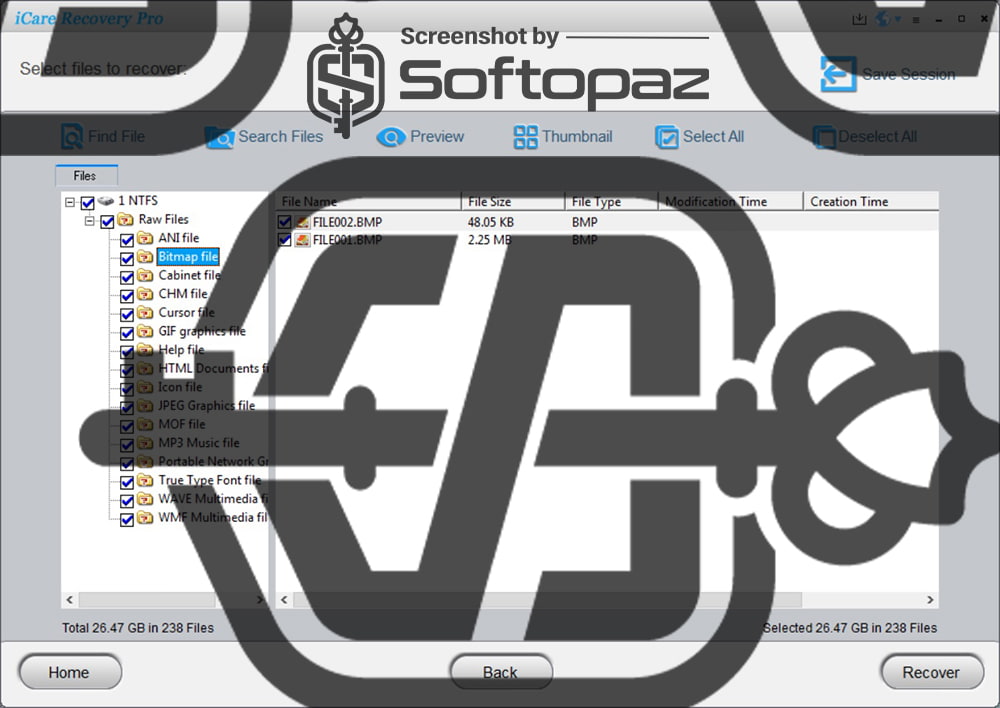The height and width of the screenshot is (708, 1000).
Task: Click the Back button
Action: (501, 672)
